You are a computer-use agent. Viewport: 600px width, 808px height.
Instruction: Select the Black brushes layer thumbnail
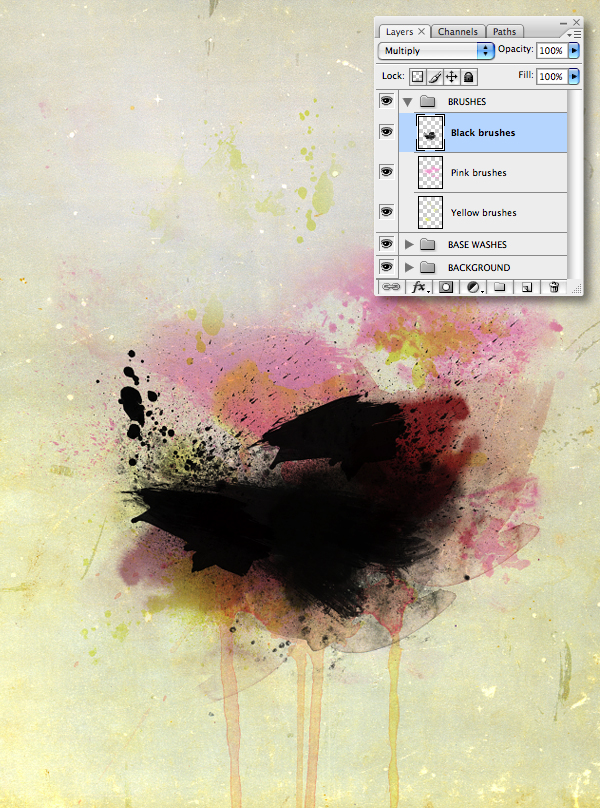430,132
